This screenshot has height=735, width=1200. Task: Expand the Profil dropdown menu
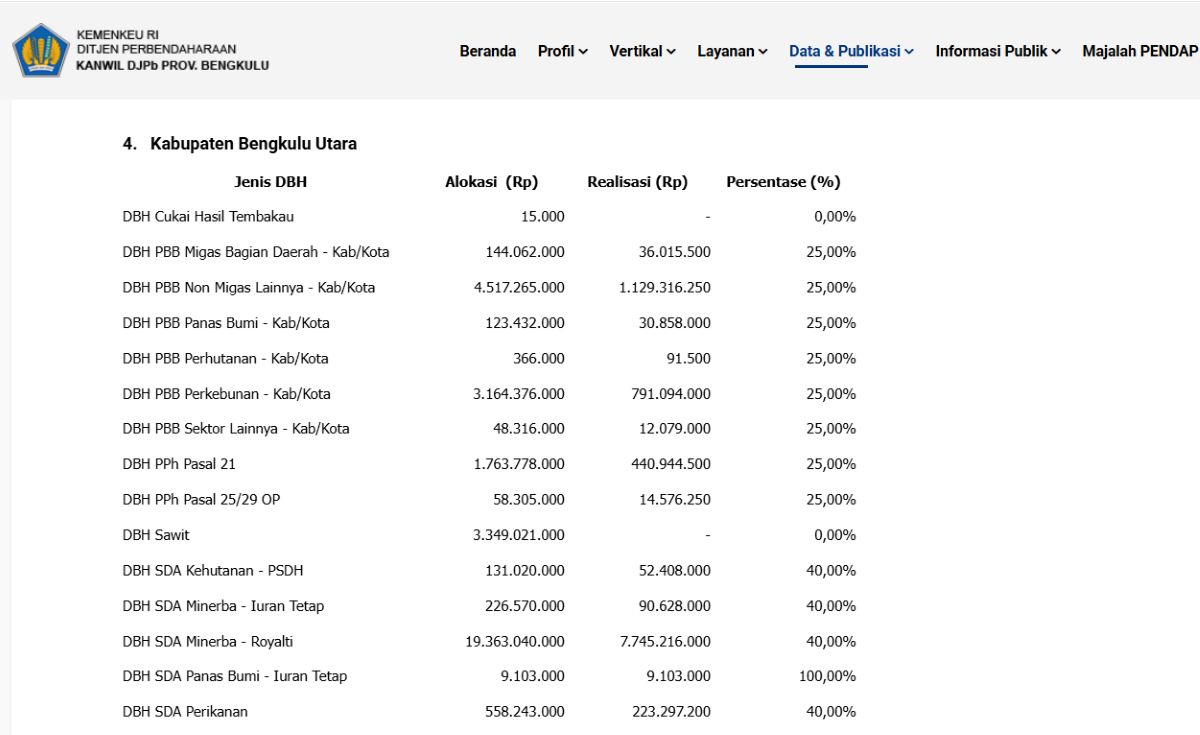click(x=563, y=51)
